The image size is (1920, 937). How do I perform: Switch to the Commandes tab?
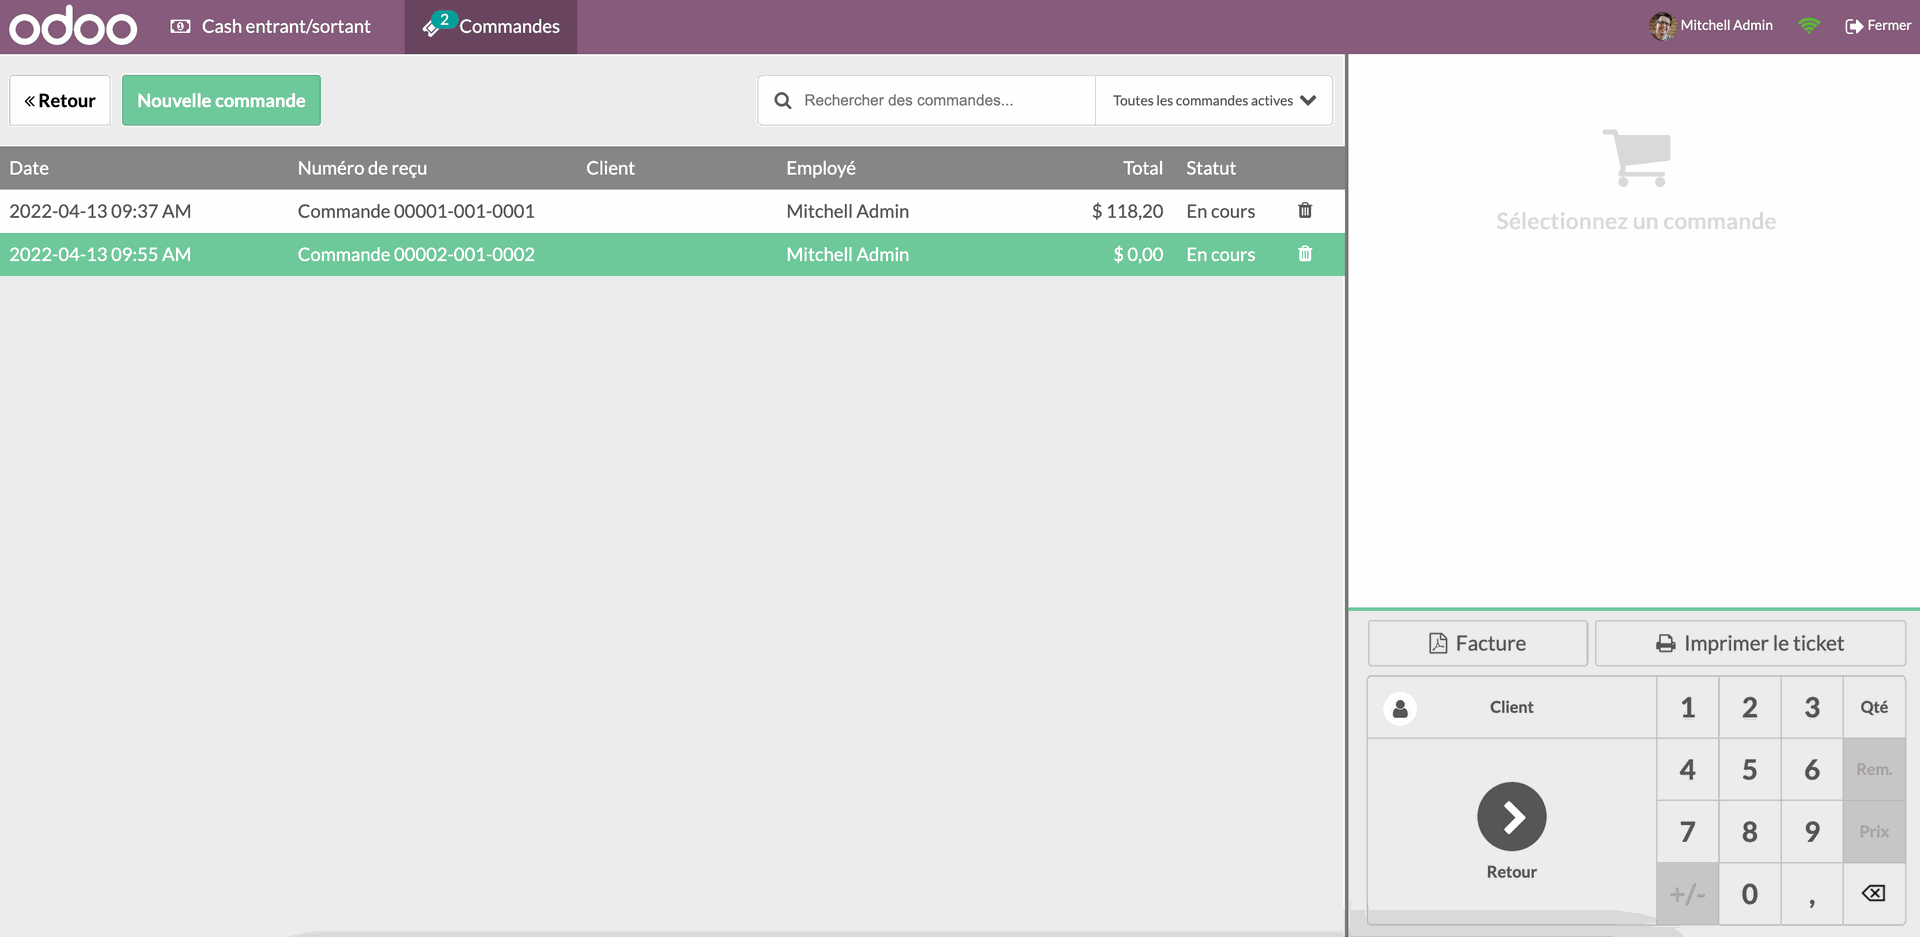point(490,27)
